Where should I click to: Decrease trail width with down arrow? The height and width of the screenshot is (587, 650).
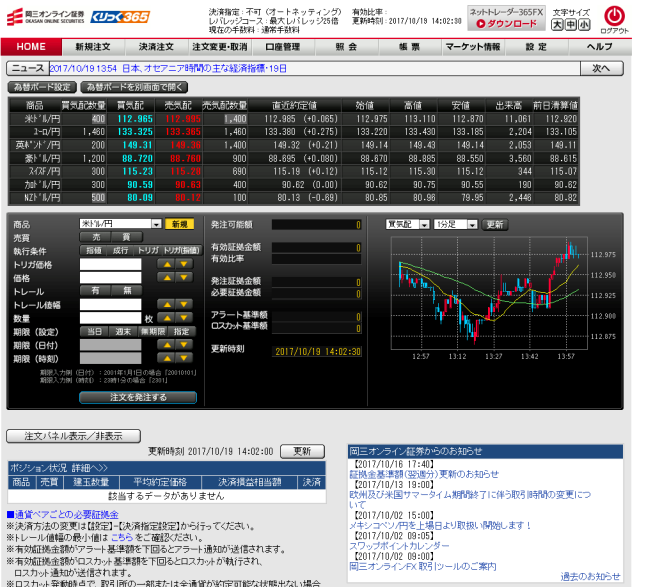click(x=184, y=304)
